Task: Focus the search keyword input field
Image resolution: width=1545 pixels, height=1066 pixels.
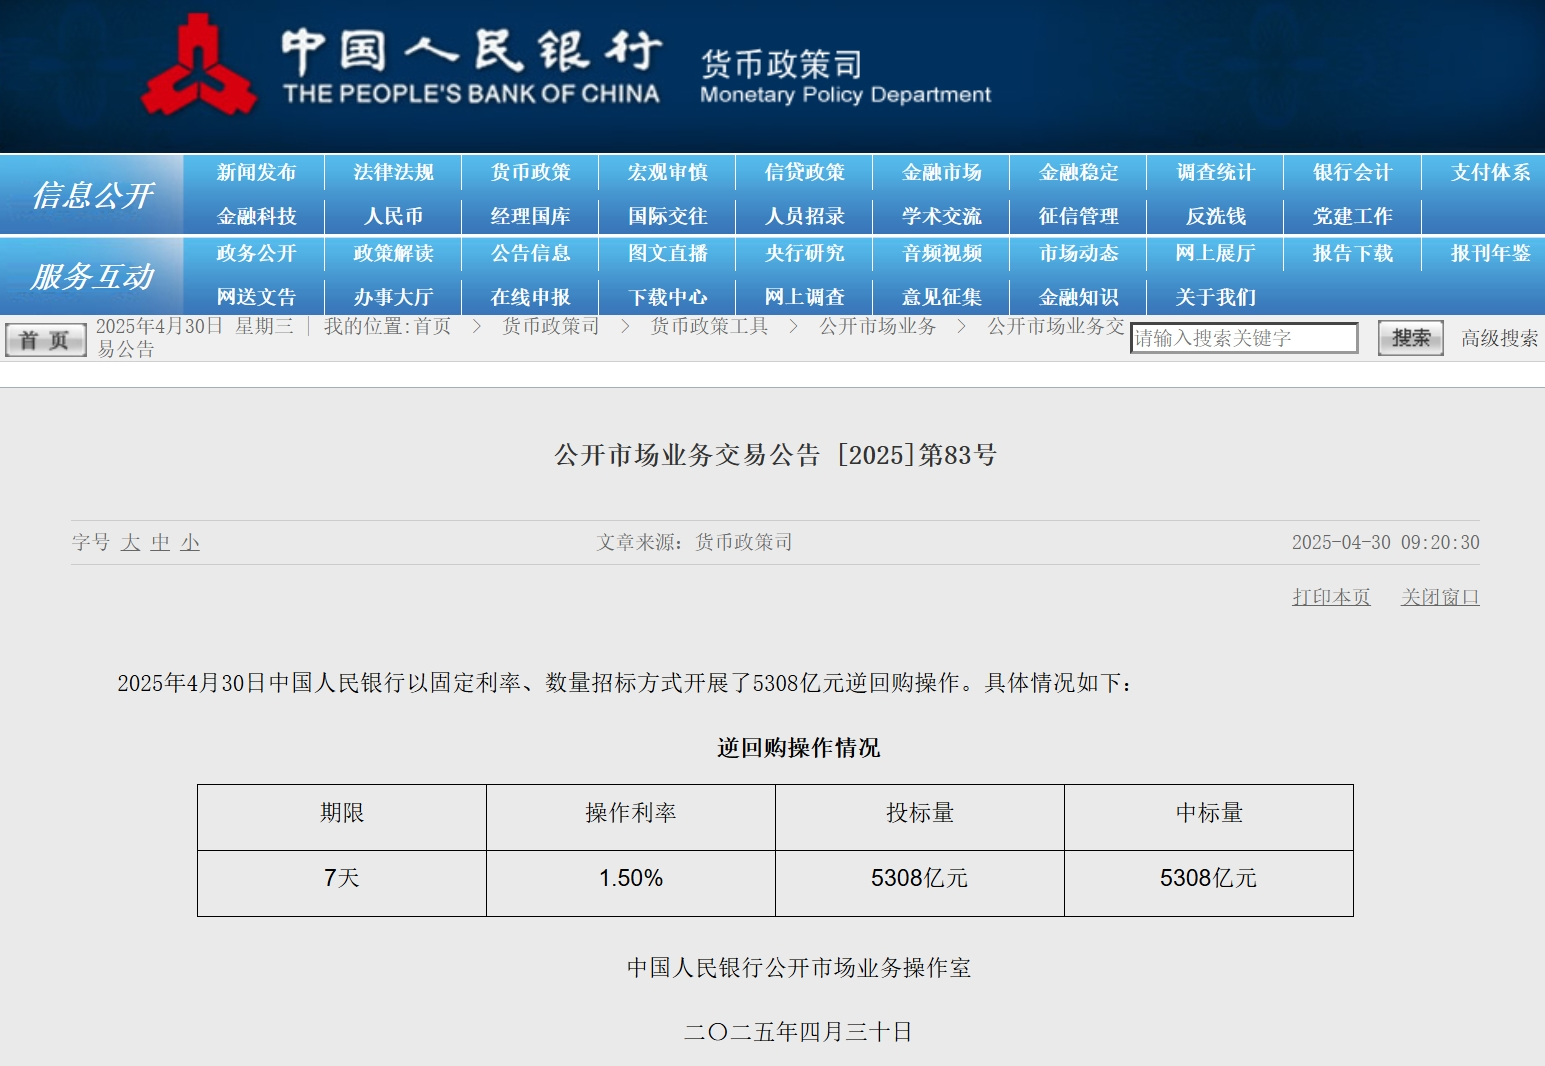Action: point(1243,338)
